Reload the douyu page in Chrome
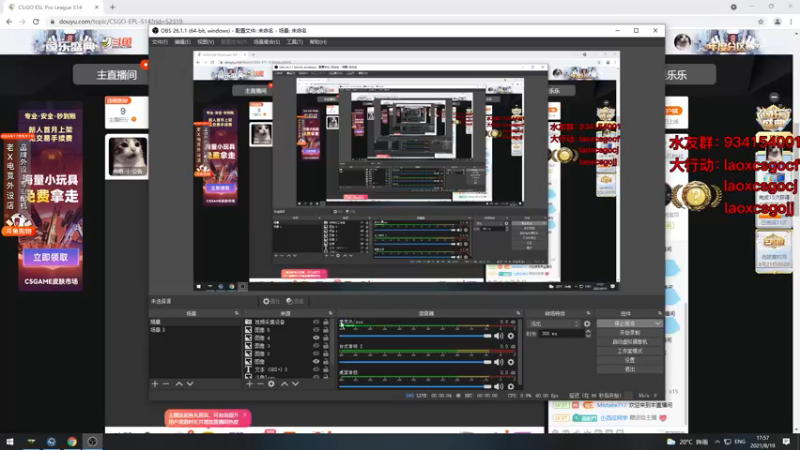This screenshot has height=450, width=800. point(36,21)
